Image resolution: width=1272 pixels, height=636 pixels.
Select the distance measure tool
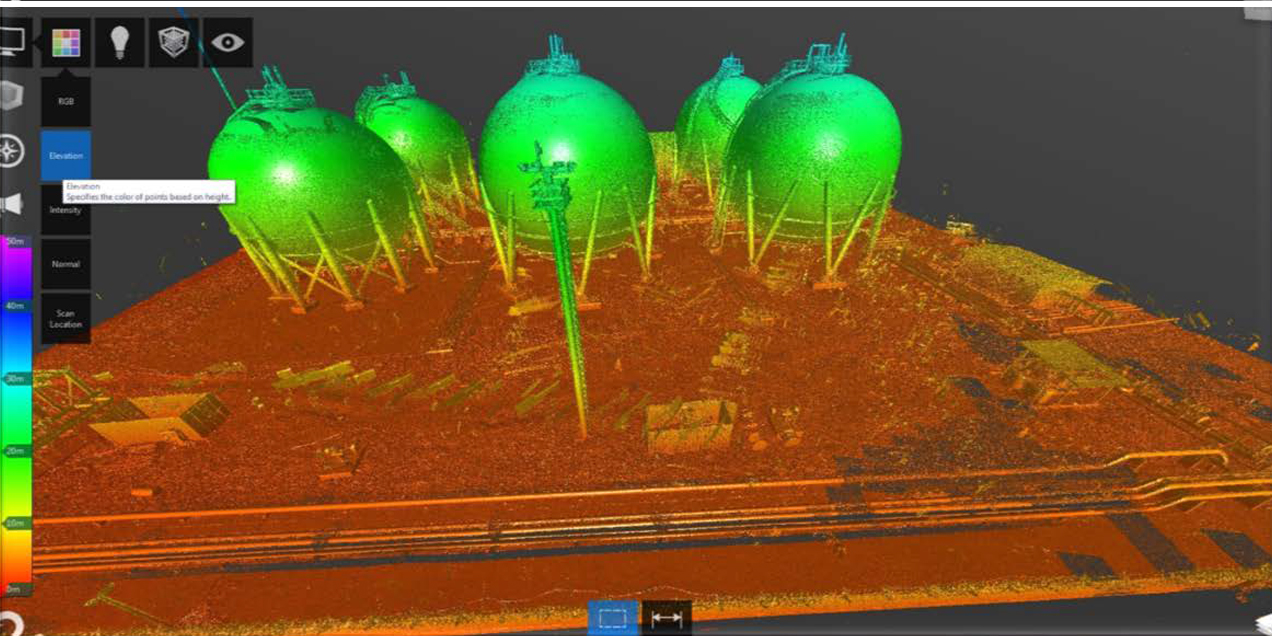click(x=666, y=618)
